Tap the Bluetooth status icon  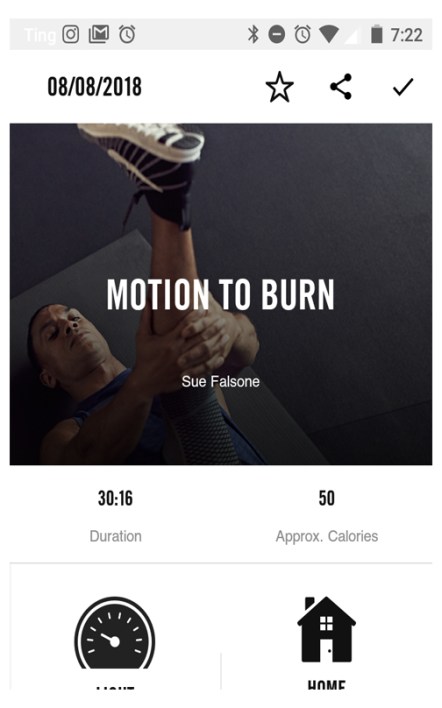coord(253,34)
